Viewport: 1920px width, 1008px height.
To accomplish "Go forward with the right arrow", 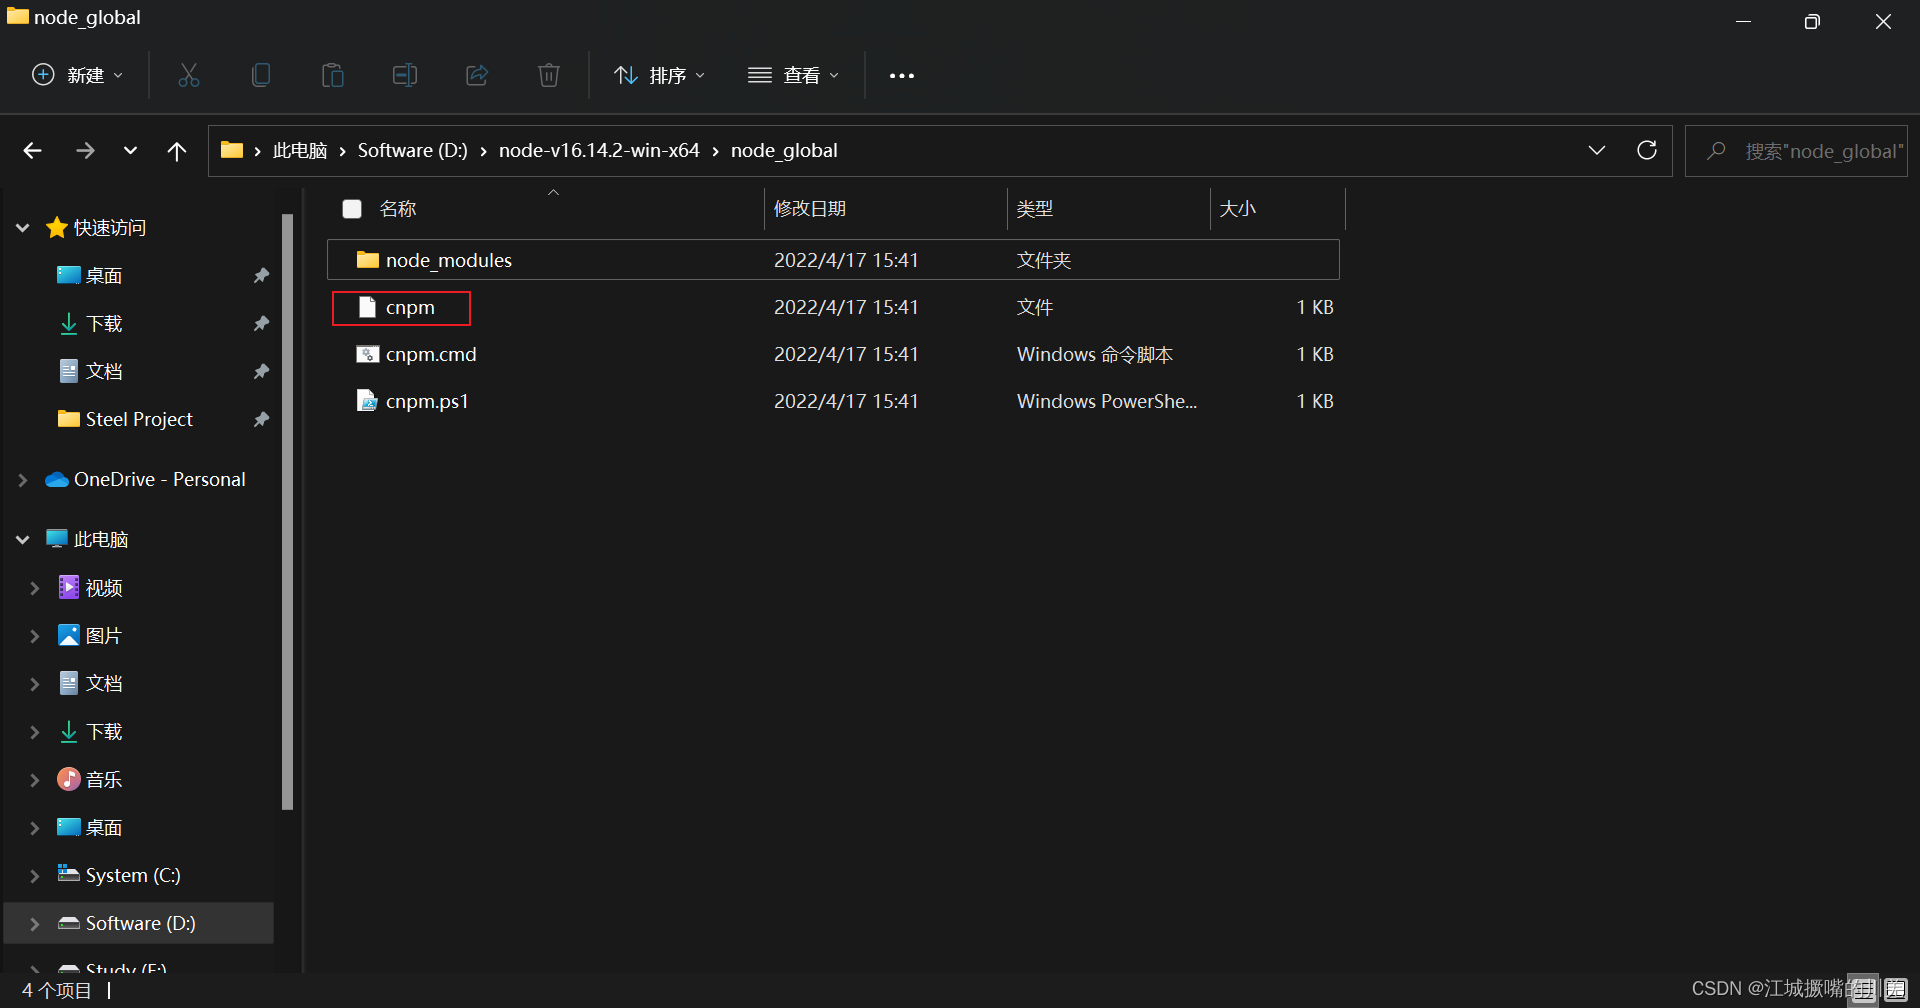I will point(86,151).
